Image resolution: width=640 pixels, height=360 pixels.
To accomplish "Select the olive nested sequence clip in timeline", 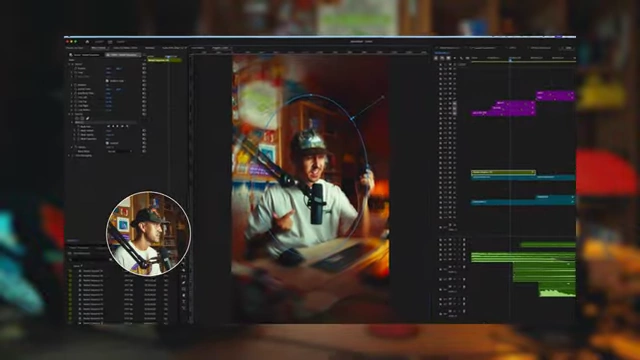I will (x=503, y=173).
